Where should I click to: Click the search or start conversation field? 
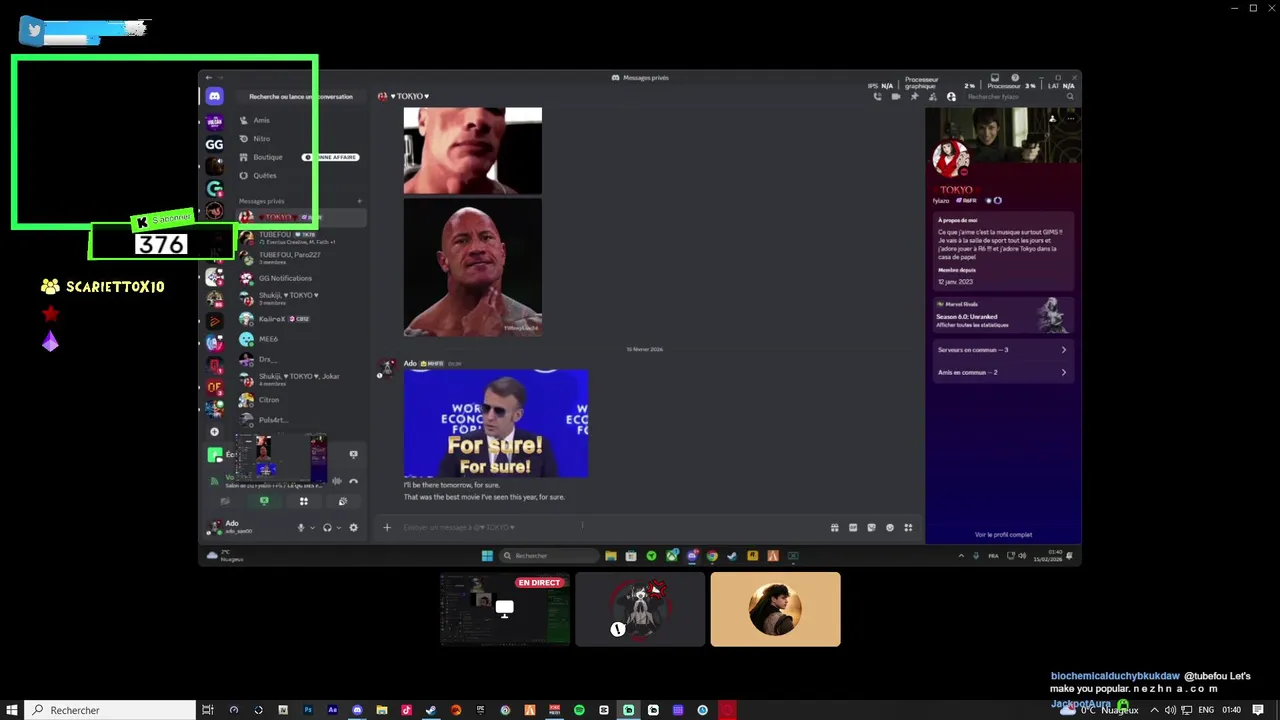pyautogui.click(x=300, y=97)
